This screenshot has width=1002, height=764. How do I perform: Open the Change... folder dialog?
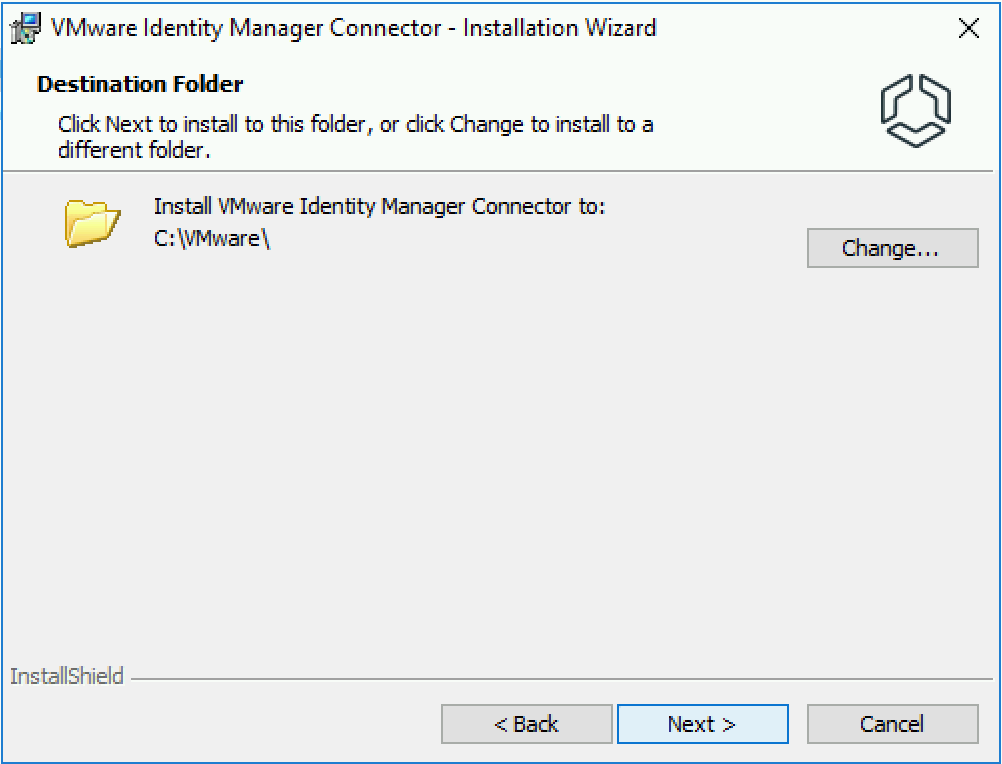892,248
